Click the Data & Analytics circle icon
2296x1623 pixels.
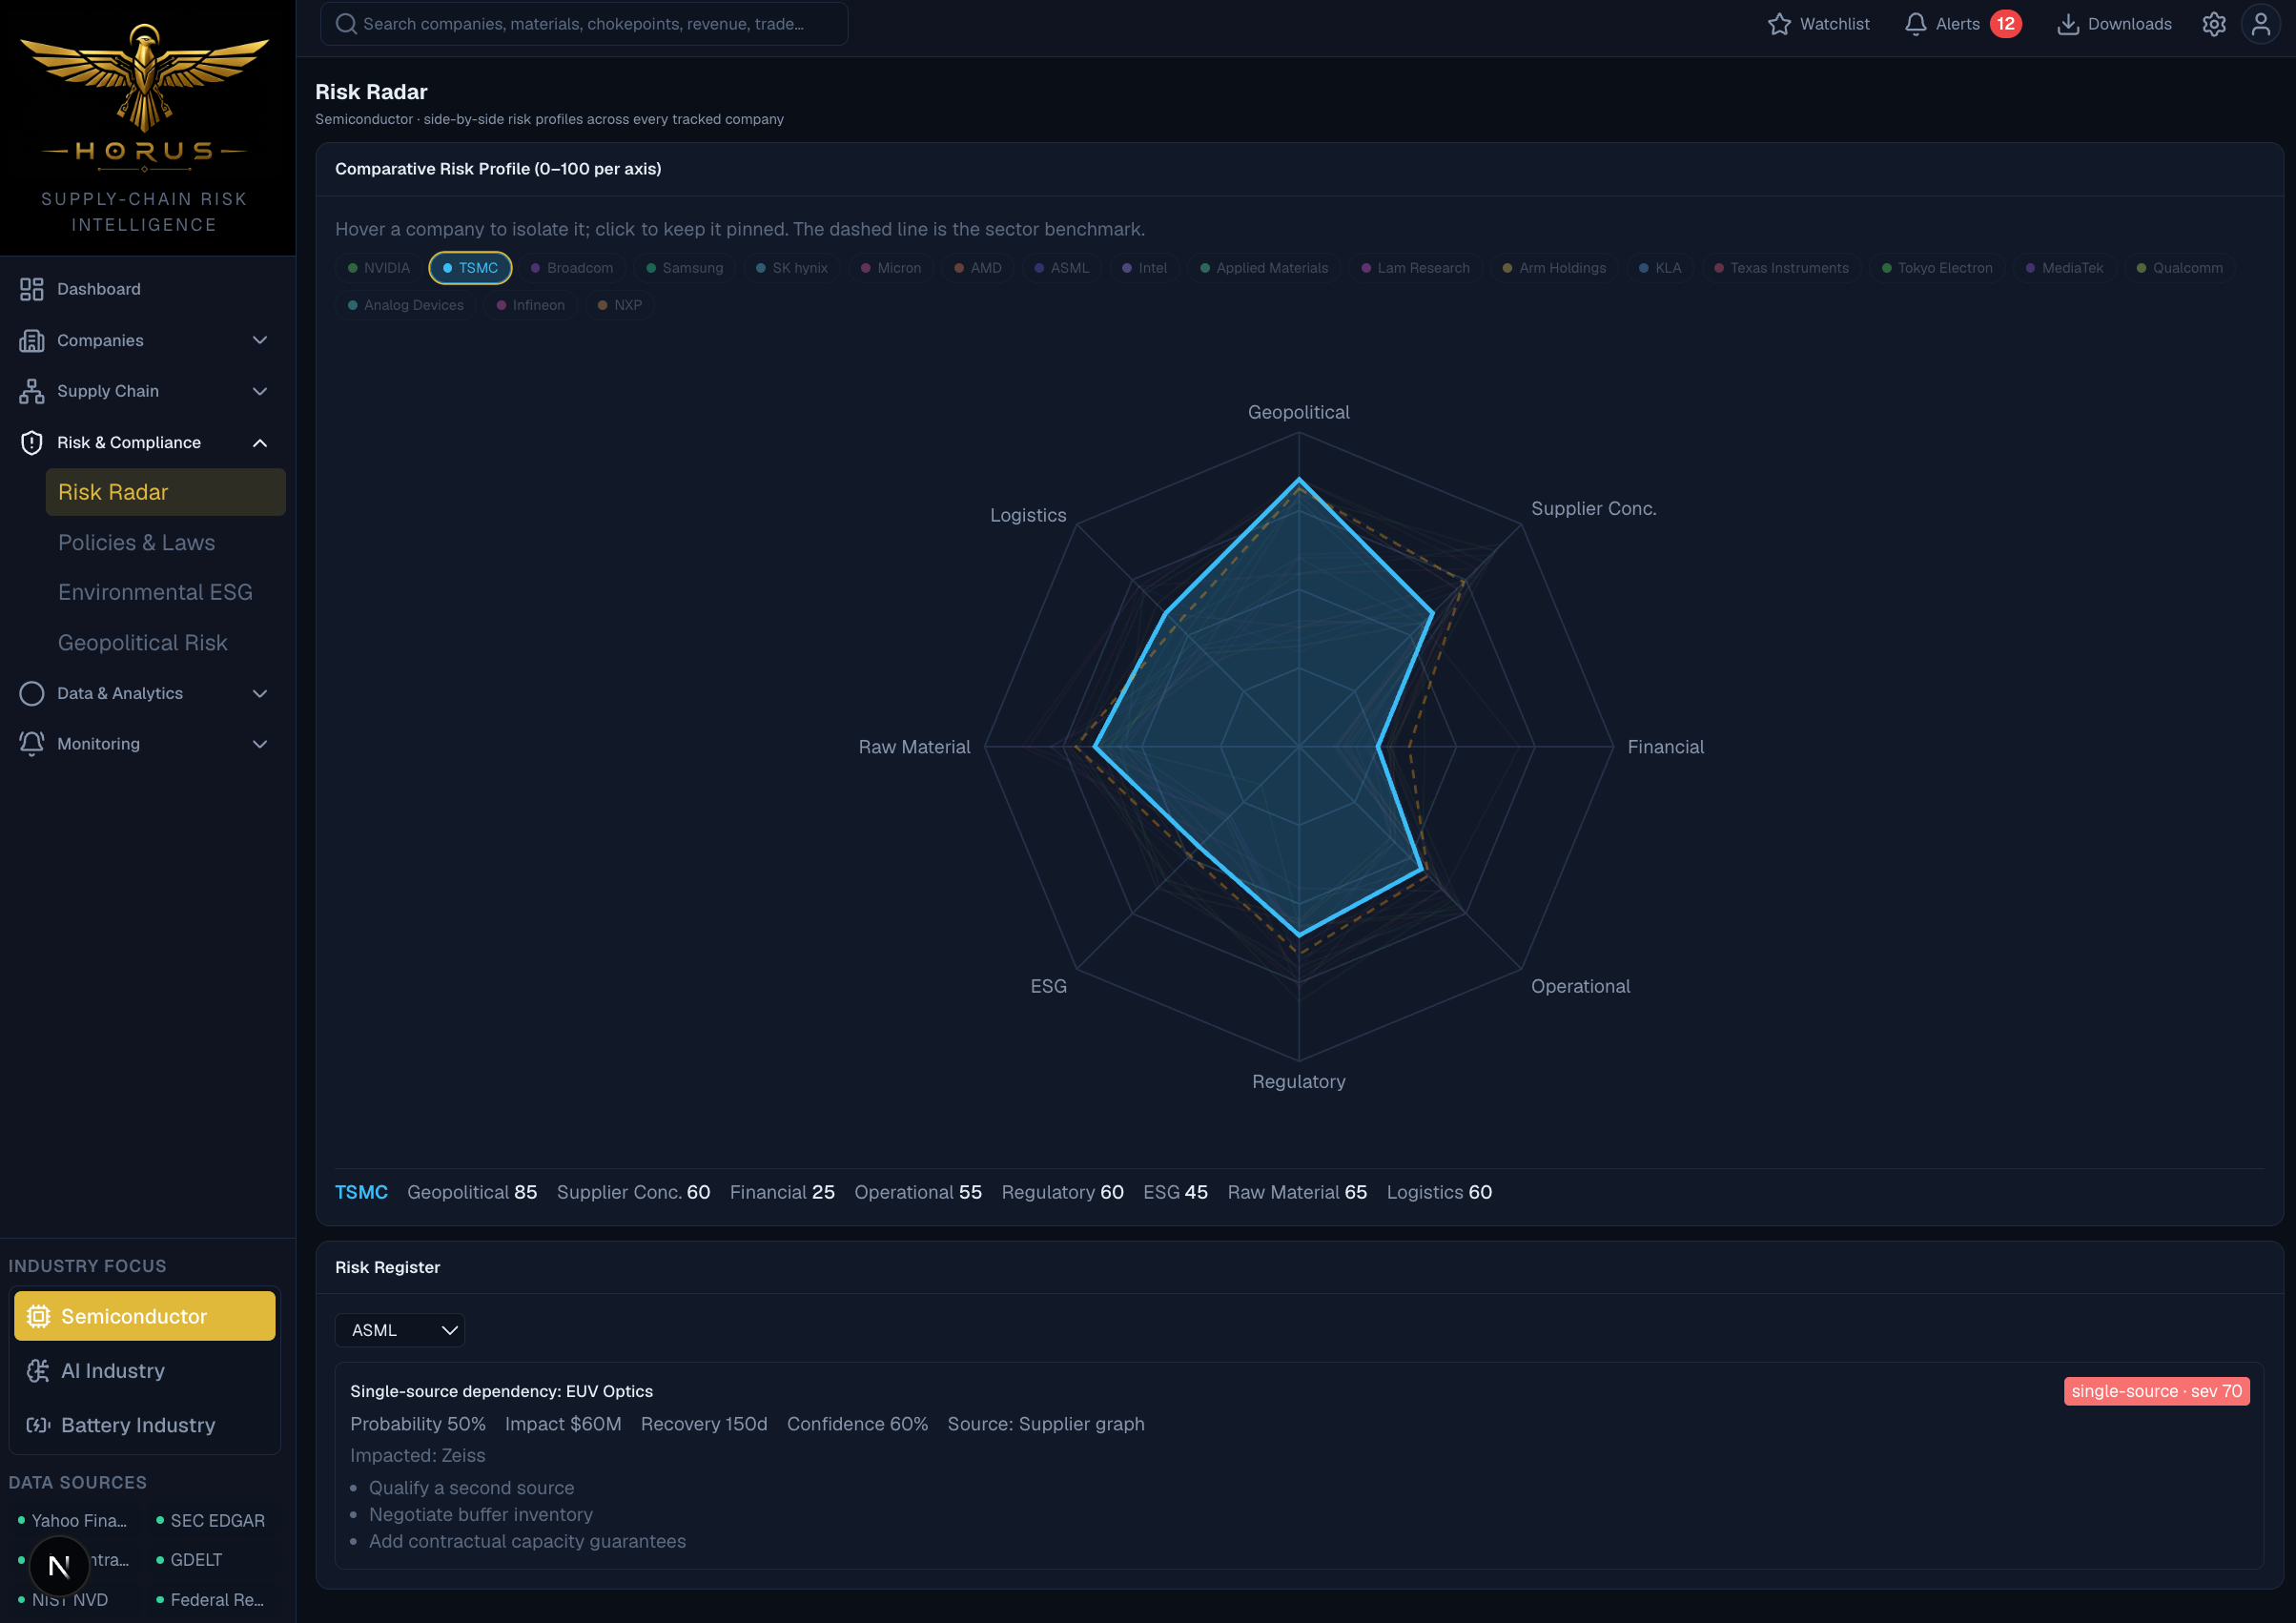pyautogui.click(x=32, y=693)
